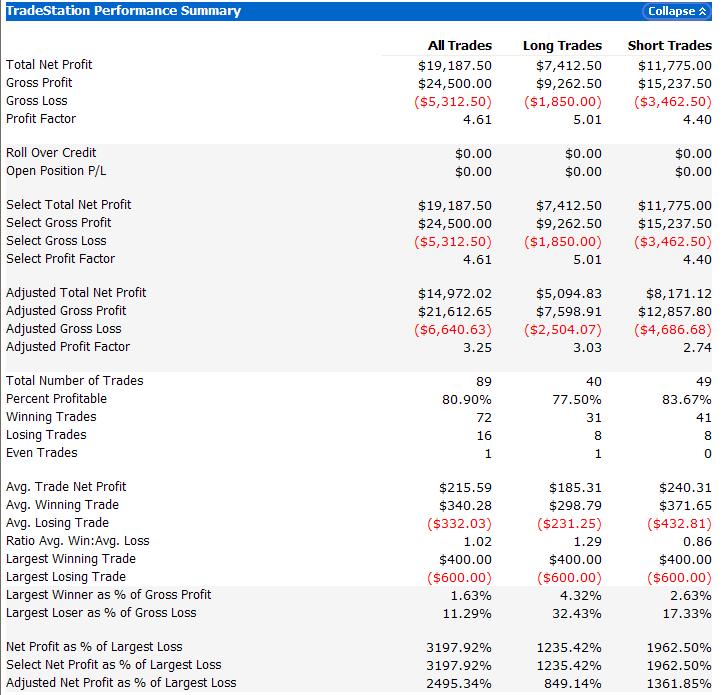The height and width of the screenshot is (695, 725).
Task: Click the 32.43% Largest Loser percentage
Action: (x=577, y=614)
